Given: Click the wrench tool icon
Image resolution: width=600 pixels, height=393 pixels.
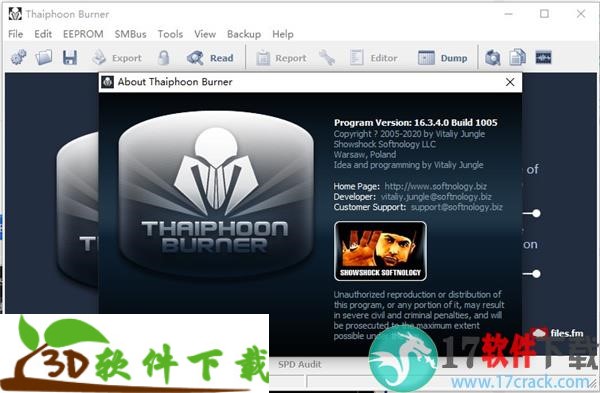Looking at the screenshot, I should click(327, 58).
